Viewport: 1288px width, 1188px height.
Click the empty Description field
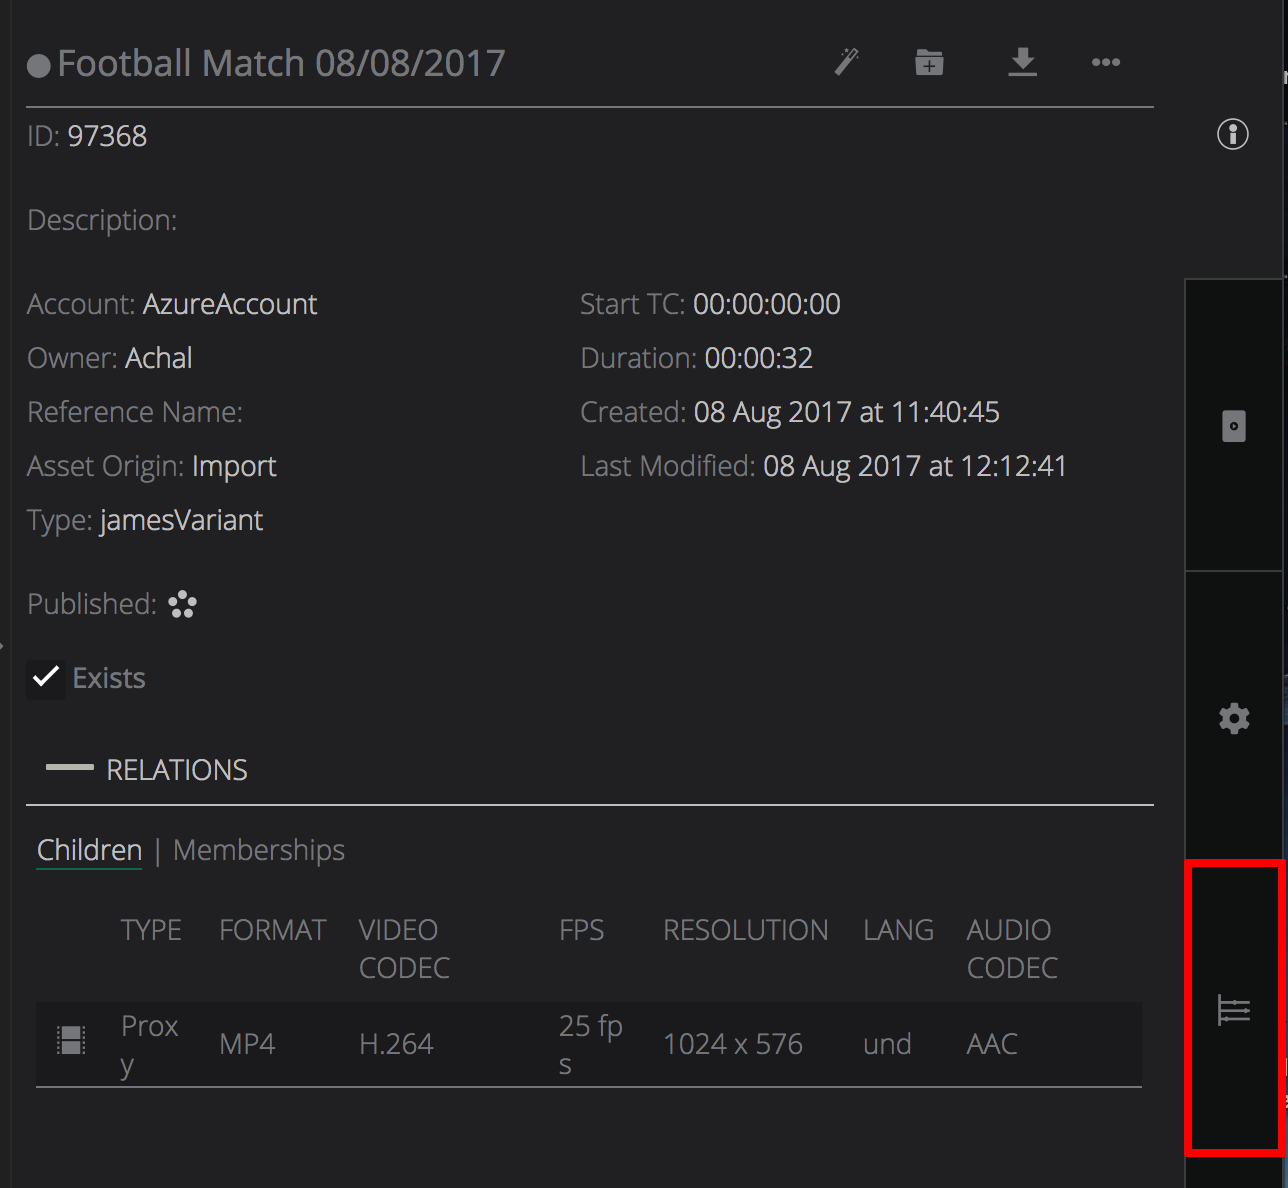pyautogui.click(x=300, y=220)
